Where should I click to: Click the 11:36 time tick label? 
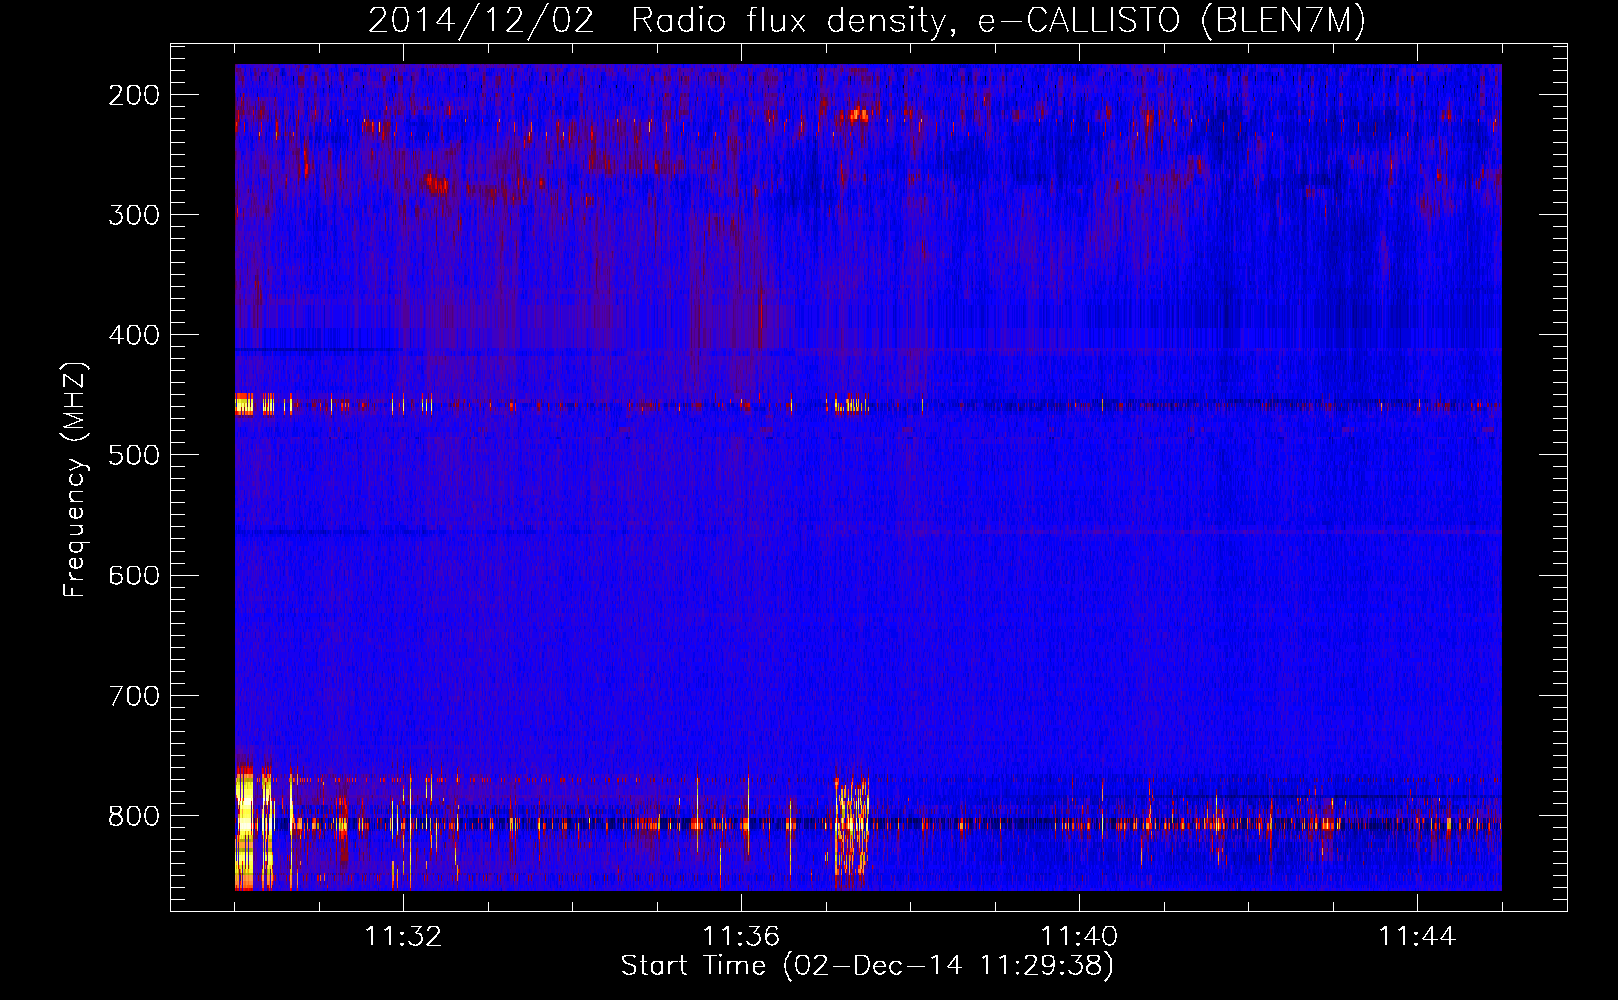coord(741,936)
